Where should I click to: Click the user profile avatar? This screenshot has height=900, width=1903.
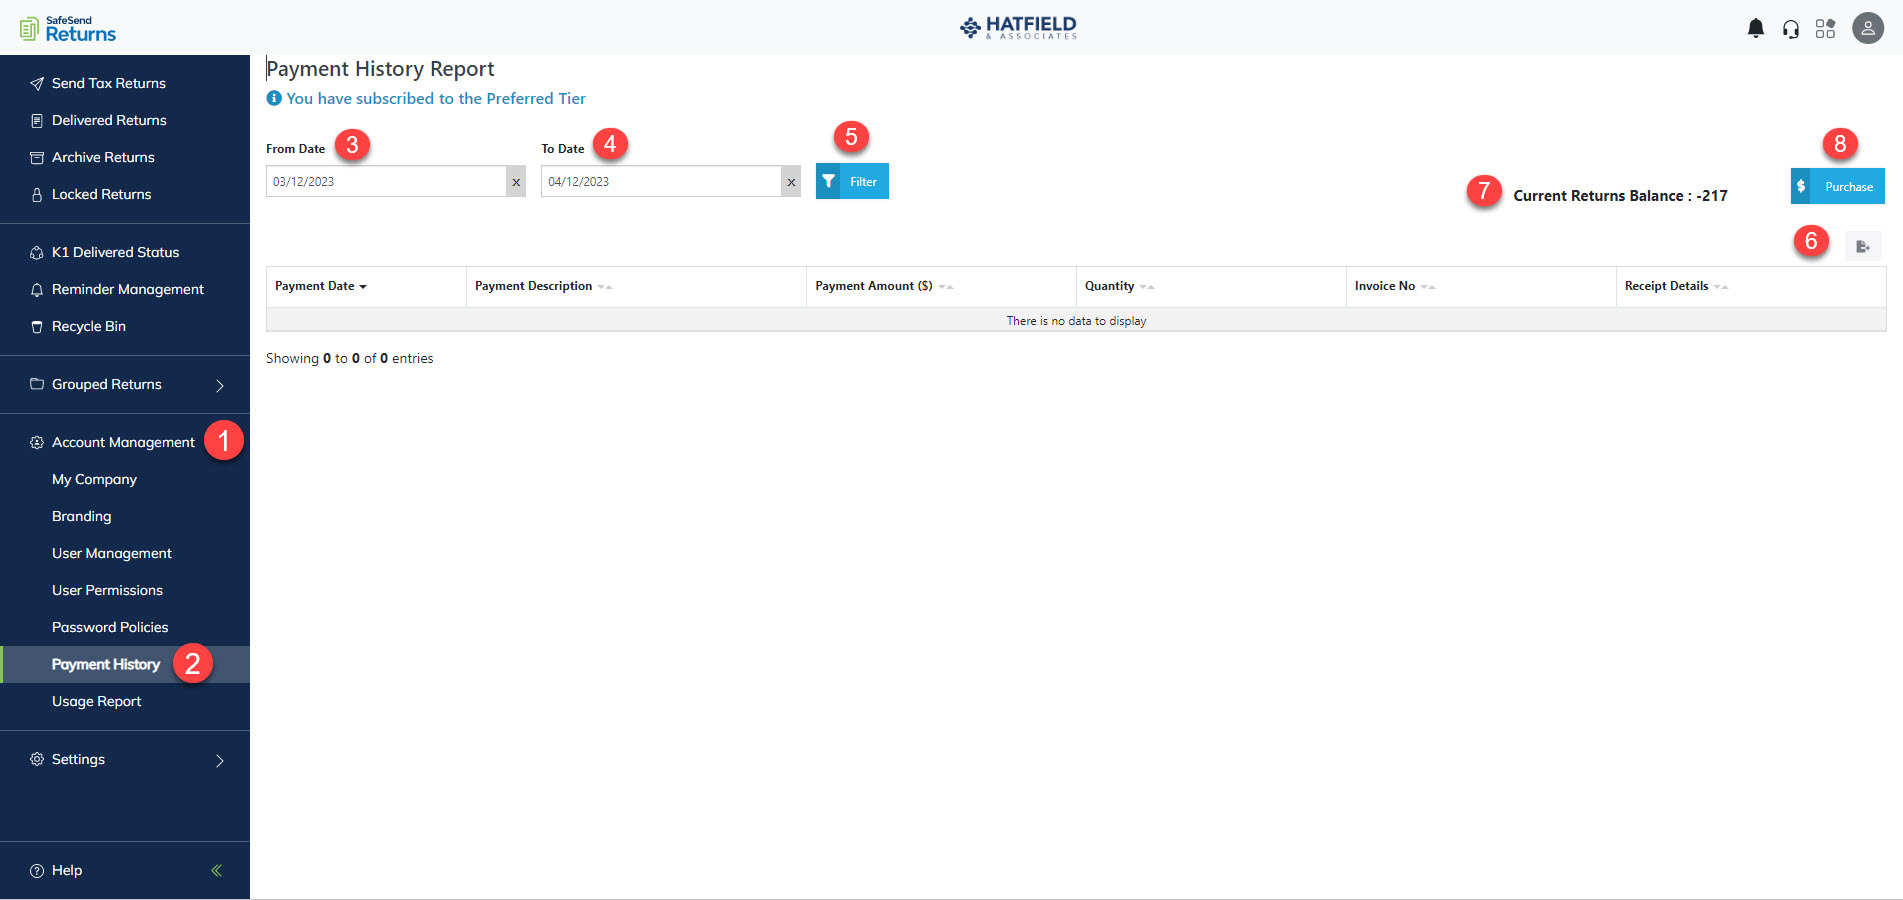pyautogui.click(x=1868, y=28)
